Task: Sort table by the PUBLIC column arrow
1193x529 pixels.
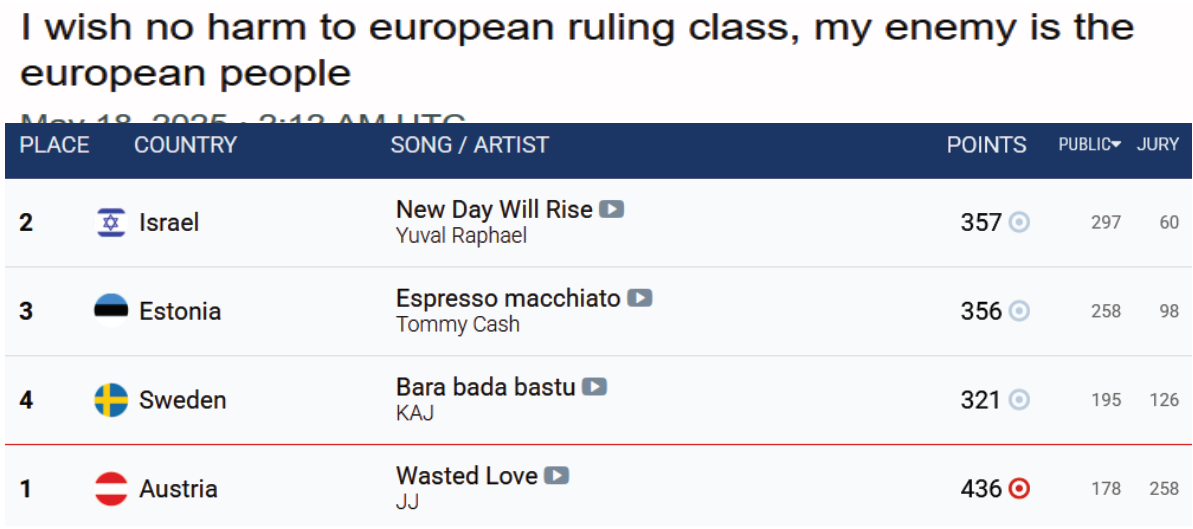Action: pos(1115,145)
